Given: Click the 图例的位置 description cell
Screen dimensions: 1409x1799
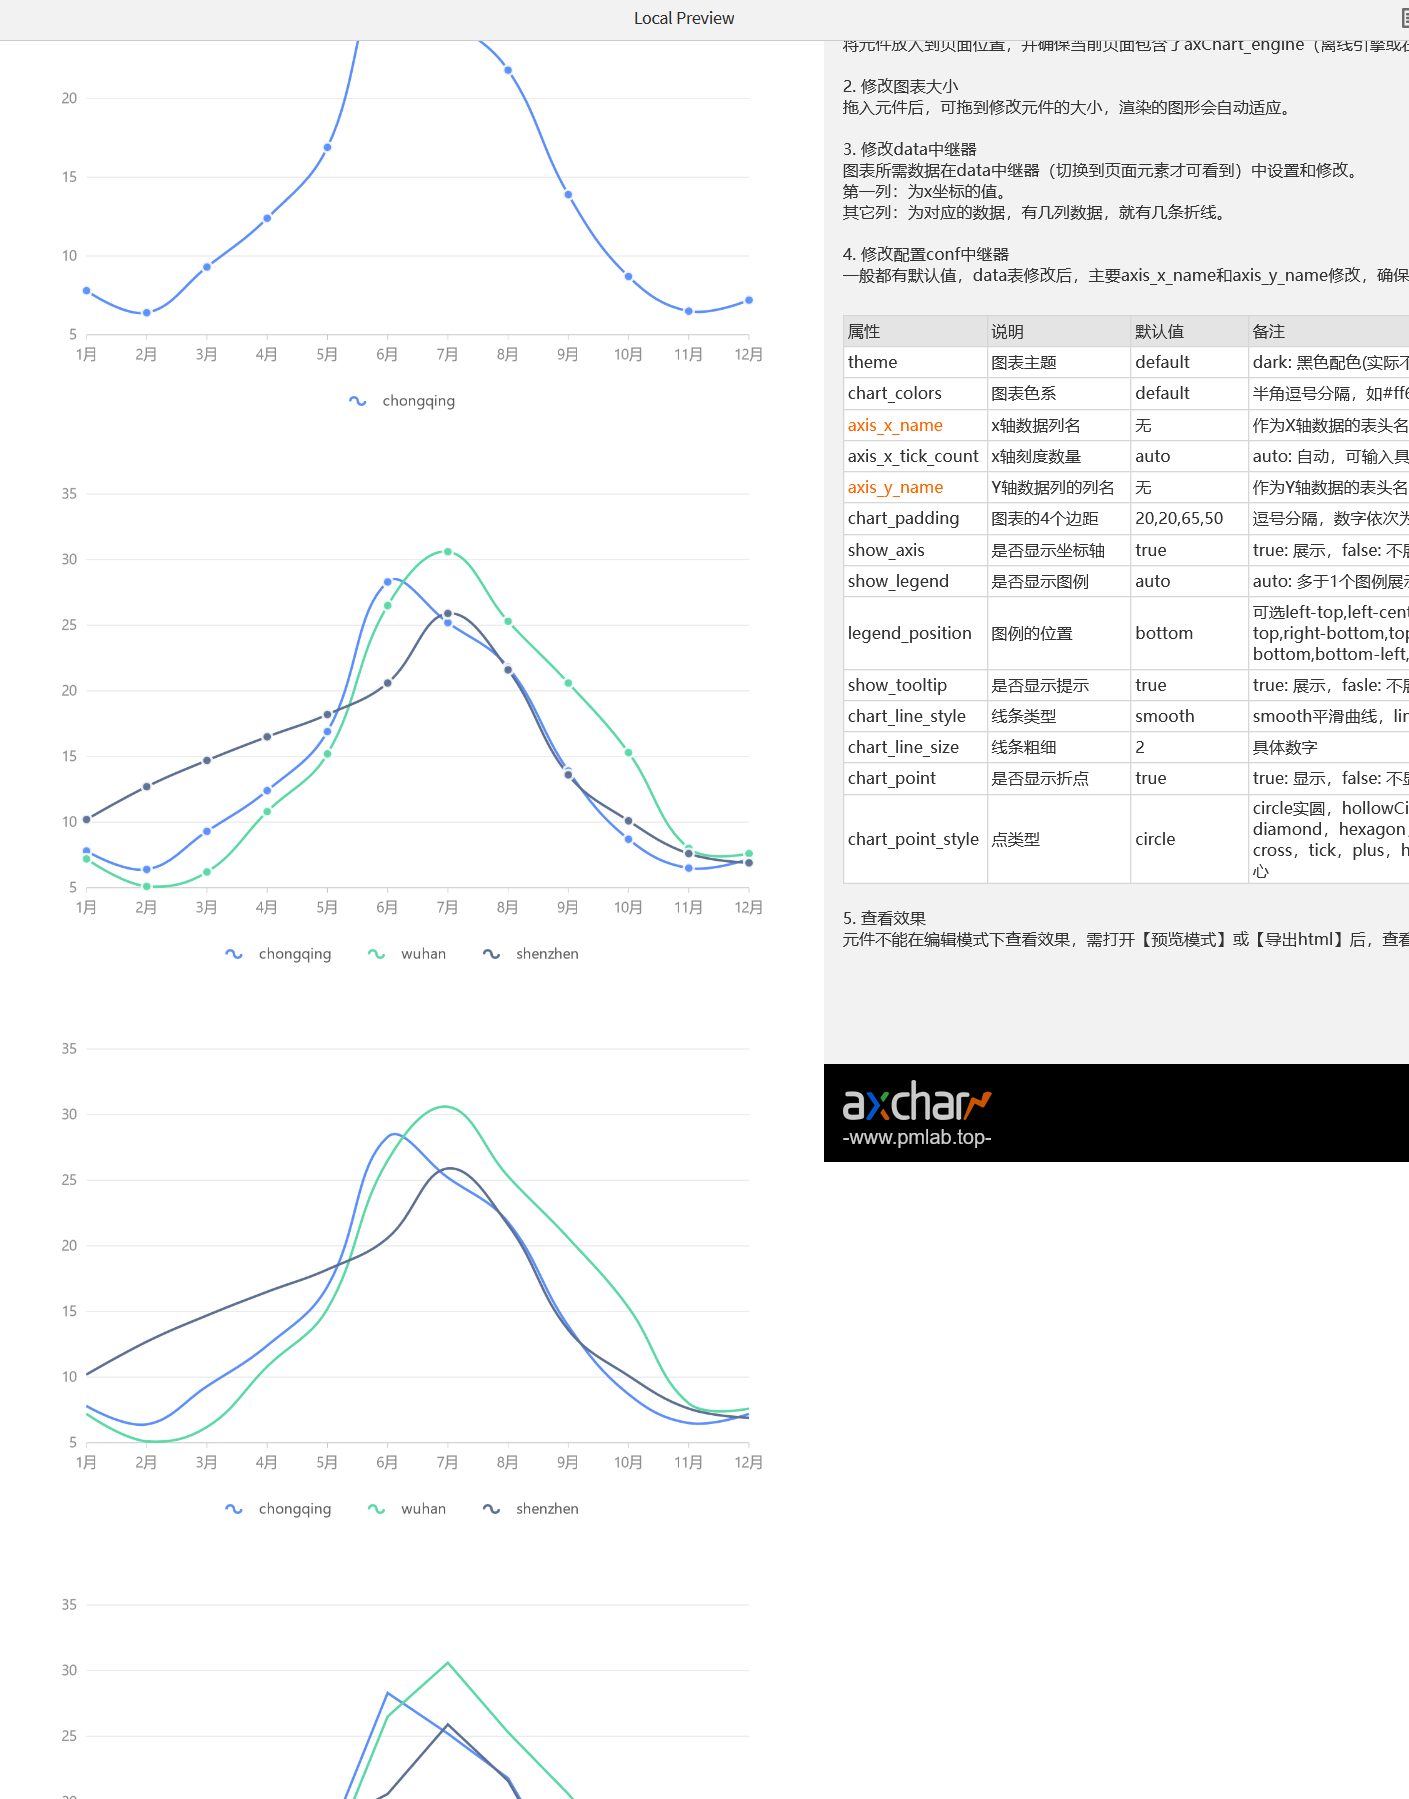Looking at the screenshot, I should (x=1059, y=633).
